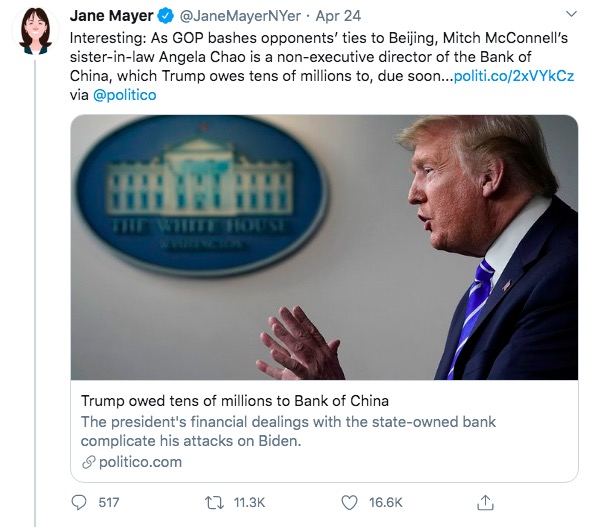Click the share upload icon

485,503
